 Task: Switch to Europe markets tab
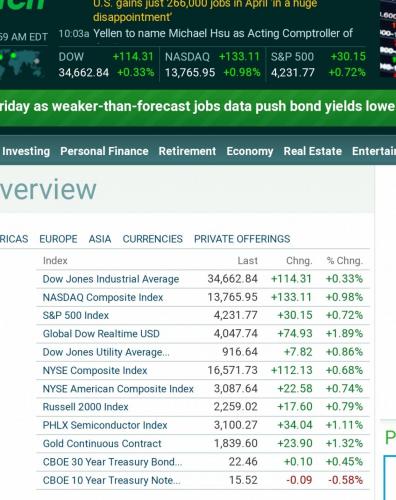point(58,239)
